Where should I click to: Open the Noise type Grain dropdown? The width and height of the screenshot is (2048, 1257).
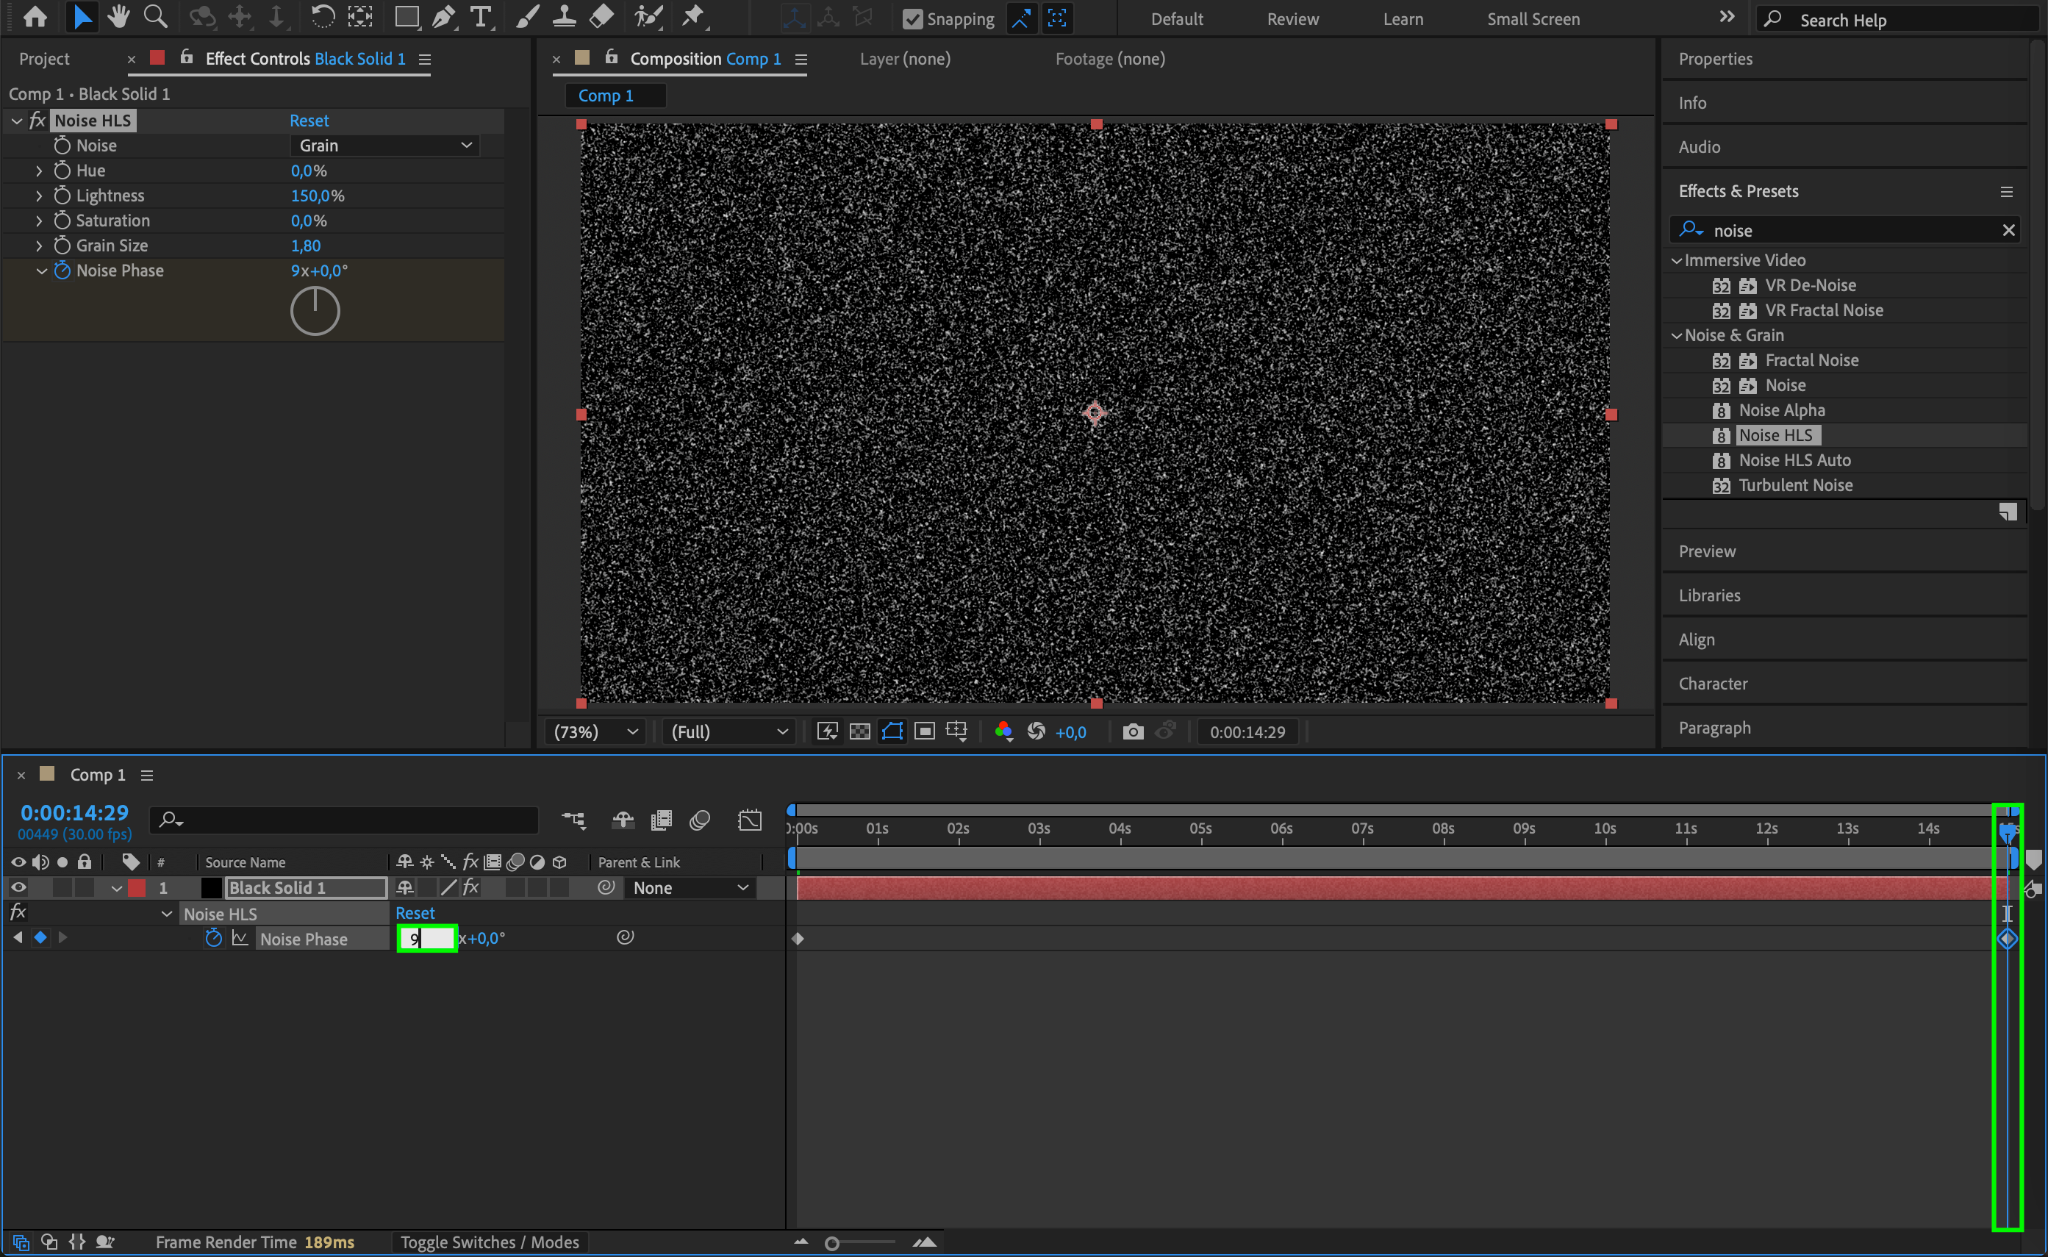point(385,146)
